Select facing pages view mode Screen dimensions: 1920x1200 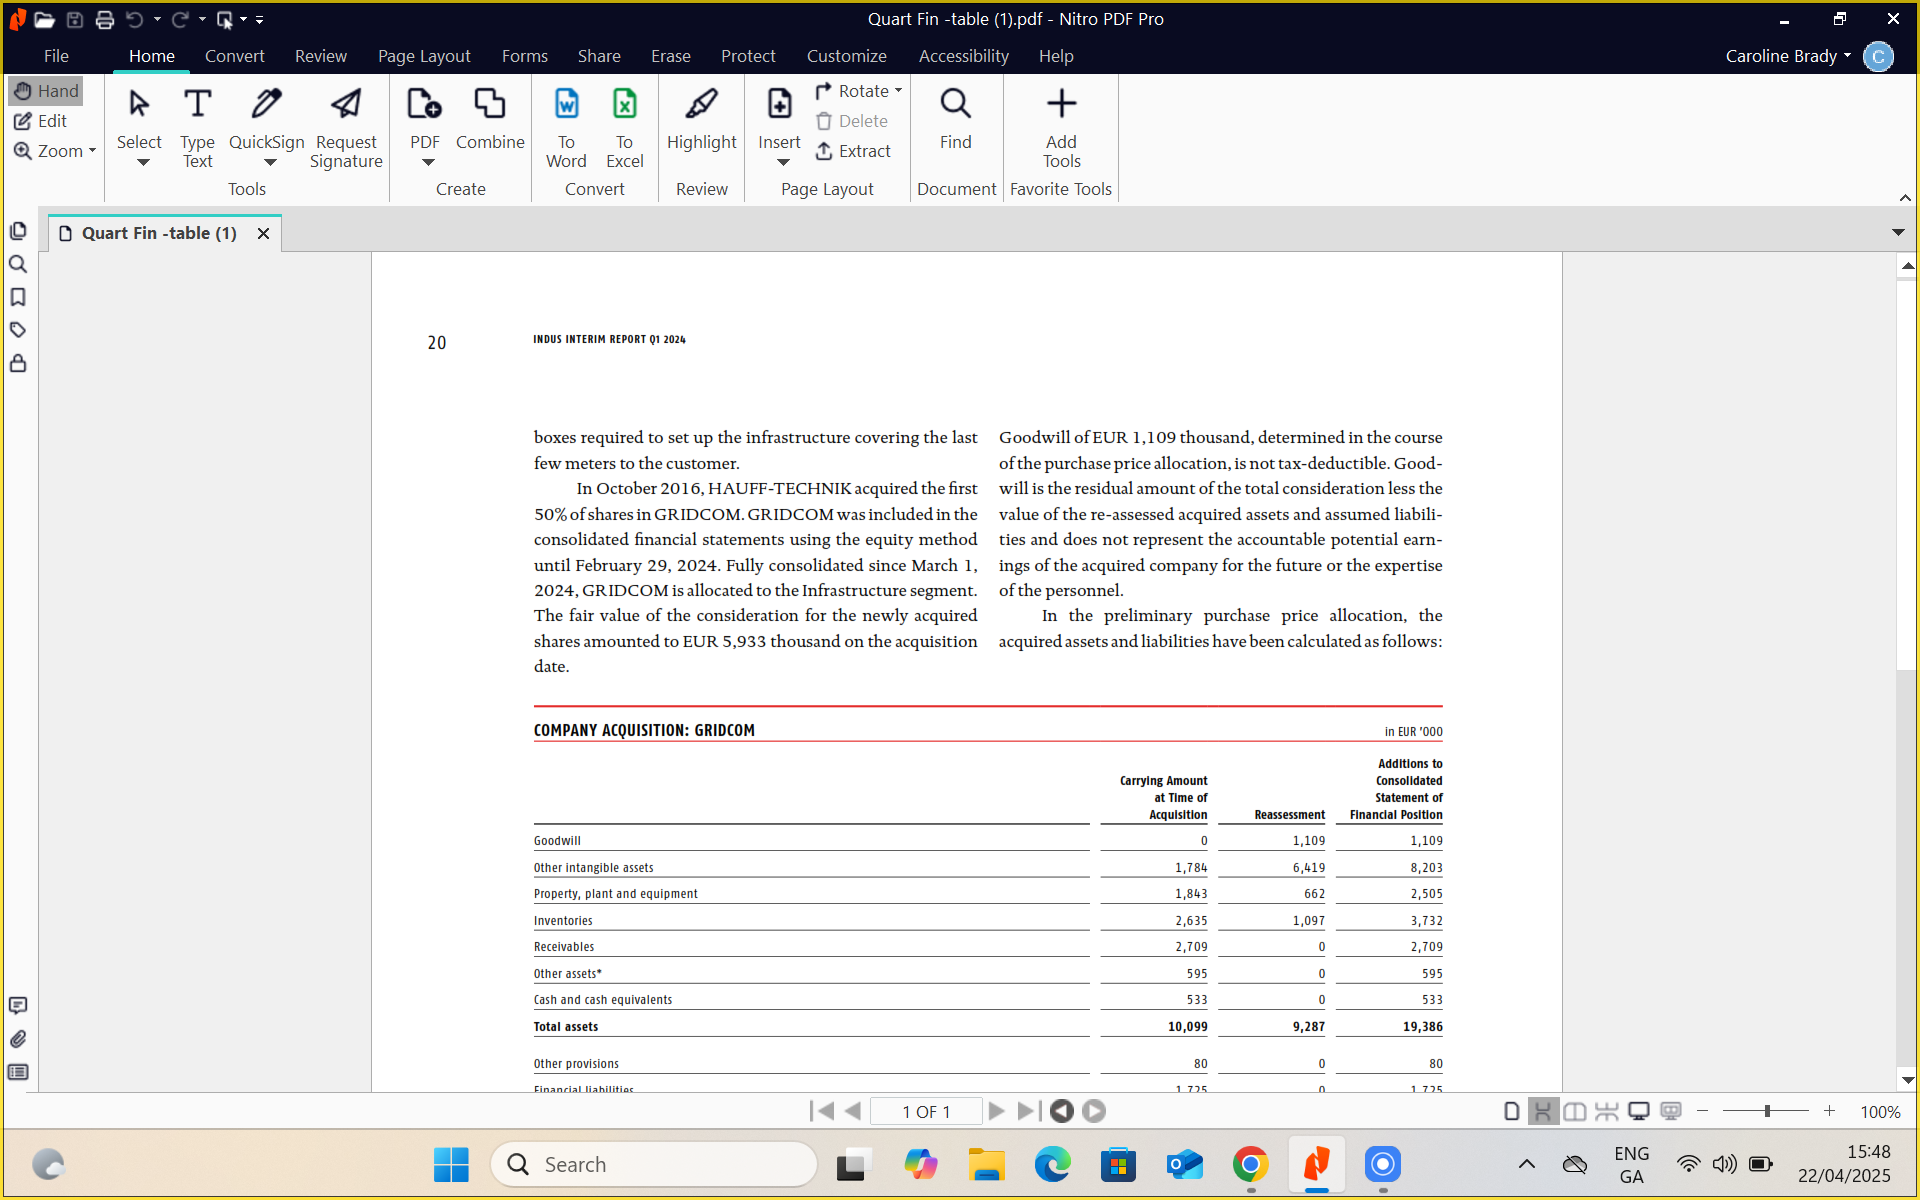tap(1575, 1111)
